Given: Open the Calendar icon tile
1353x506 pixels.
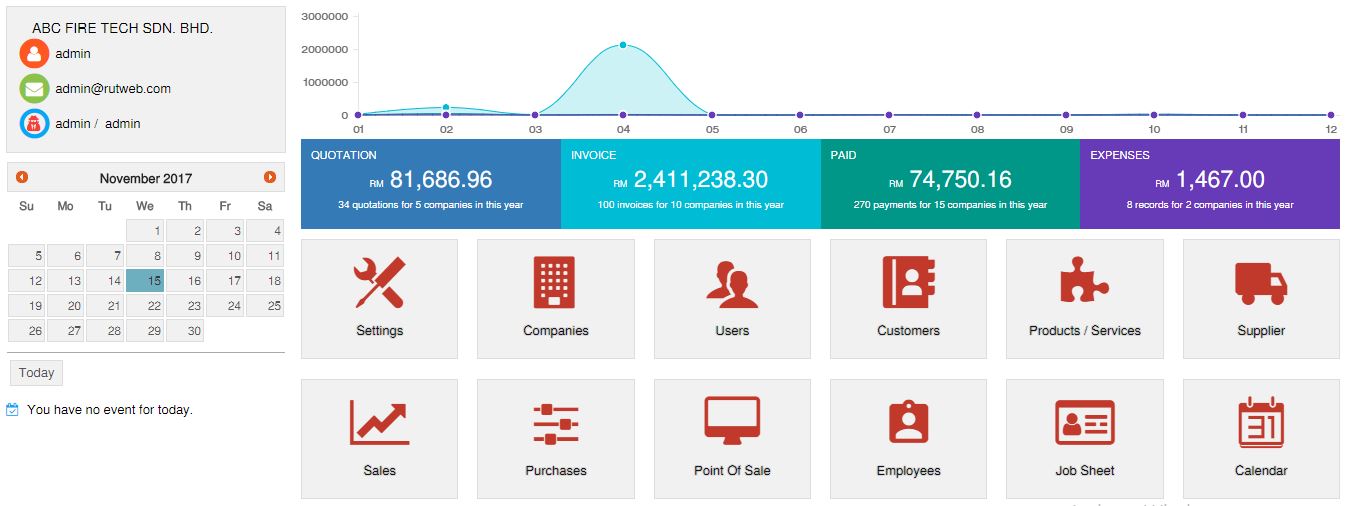Looking at the screenshot, I should click(1260, 423).
